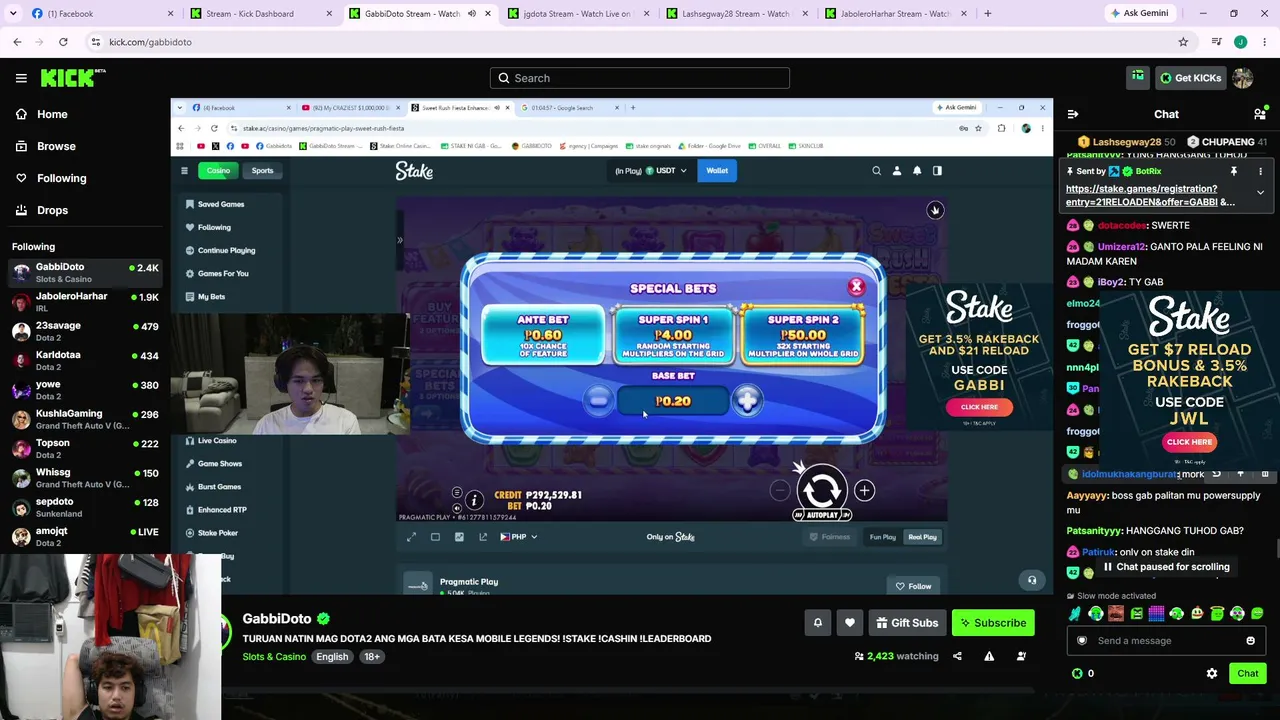Image resolution: width=1280 pixels, height=720 pixels.
Task: Open Stake Wallet button in stream
Action: (x=717, y=171)
